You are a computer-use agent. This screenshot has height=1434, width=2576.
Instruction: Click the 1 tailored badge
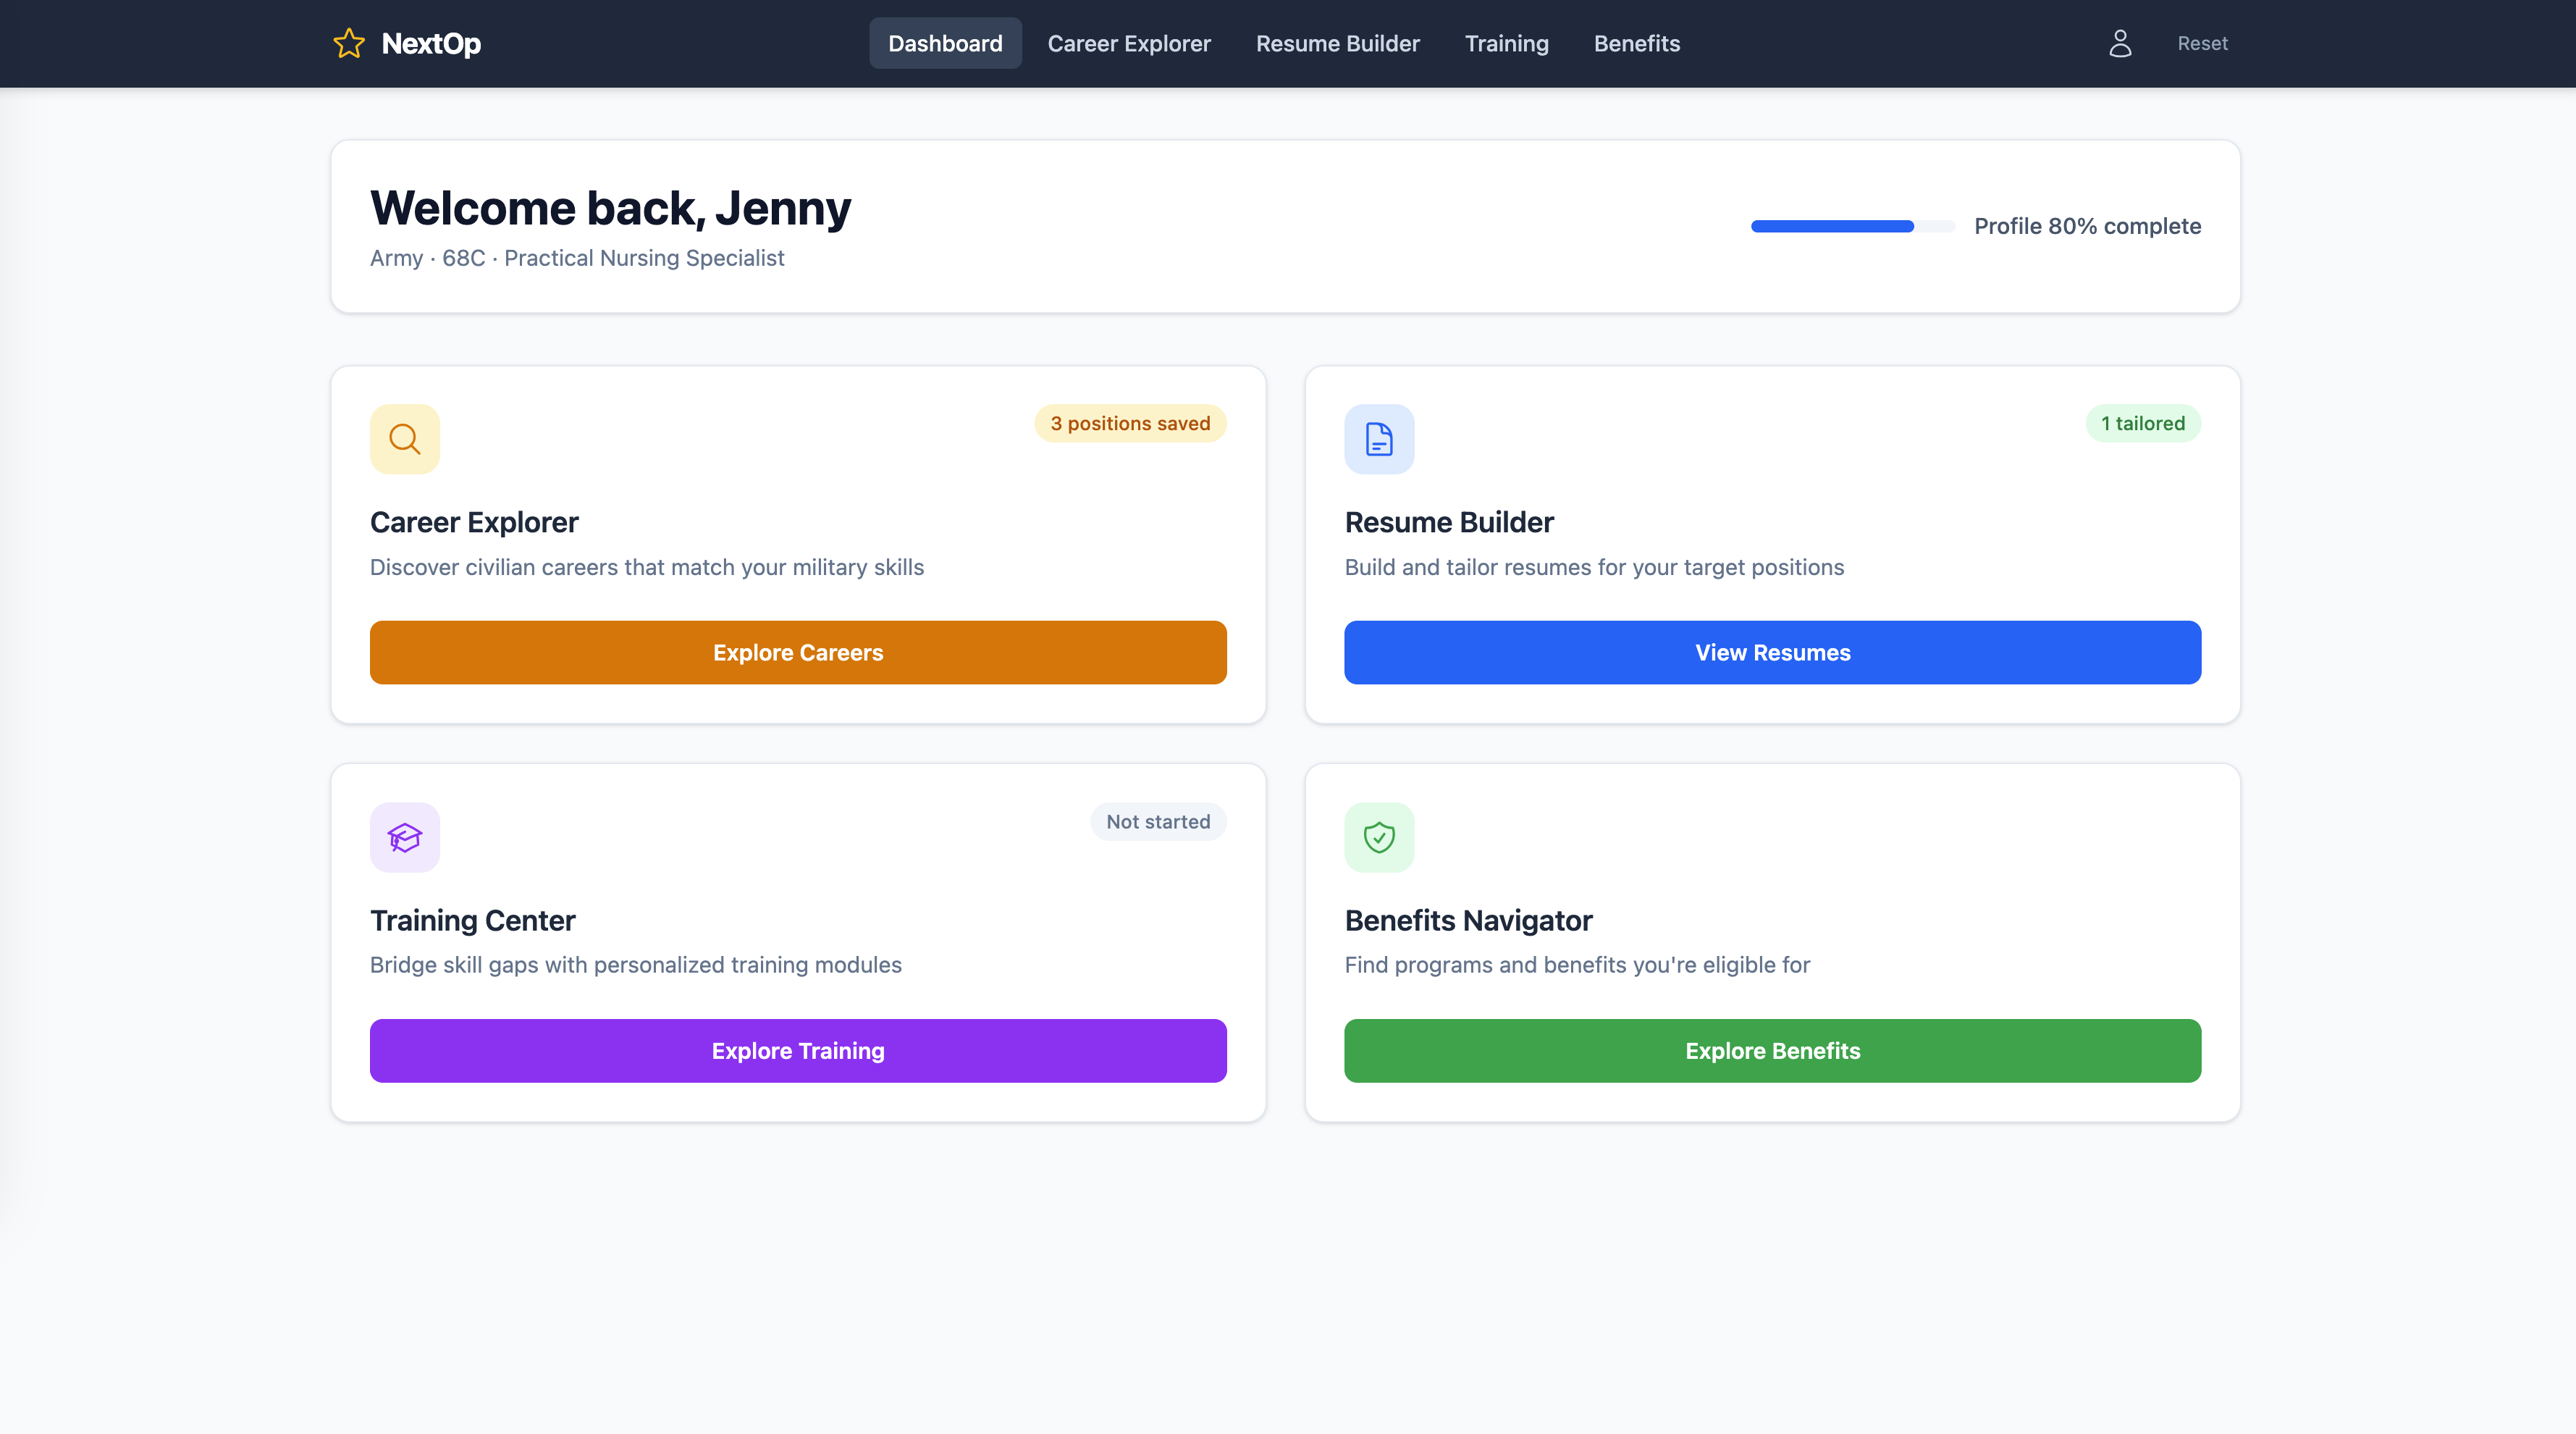[x=2142, y=423]
